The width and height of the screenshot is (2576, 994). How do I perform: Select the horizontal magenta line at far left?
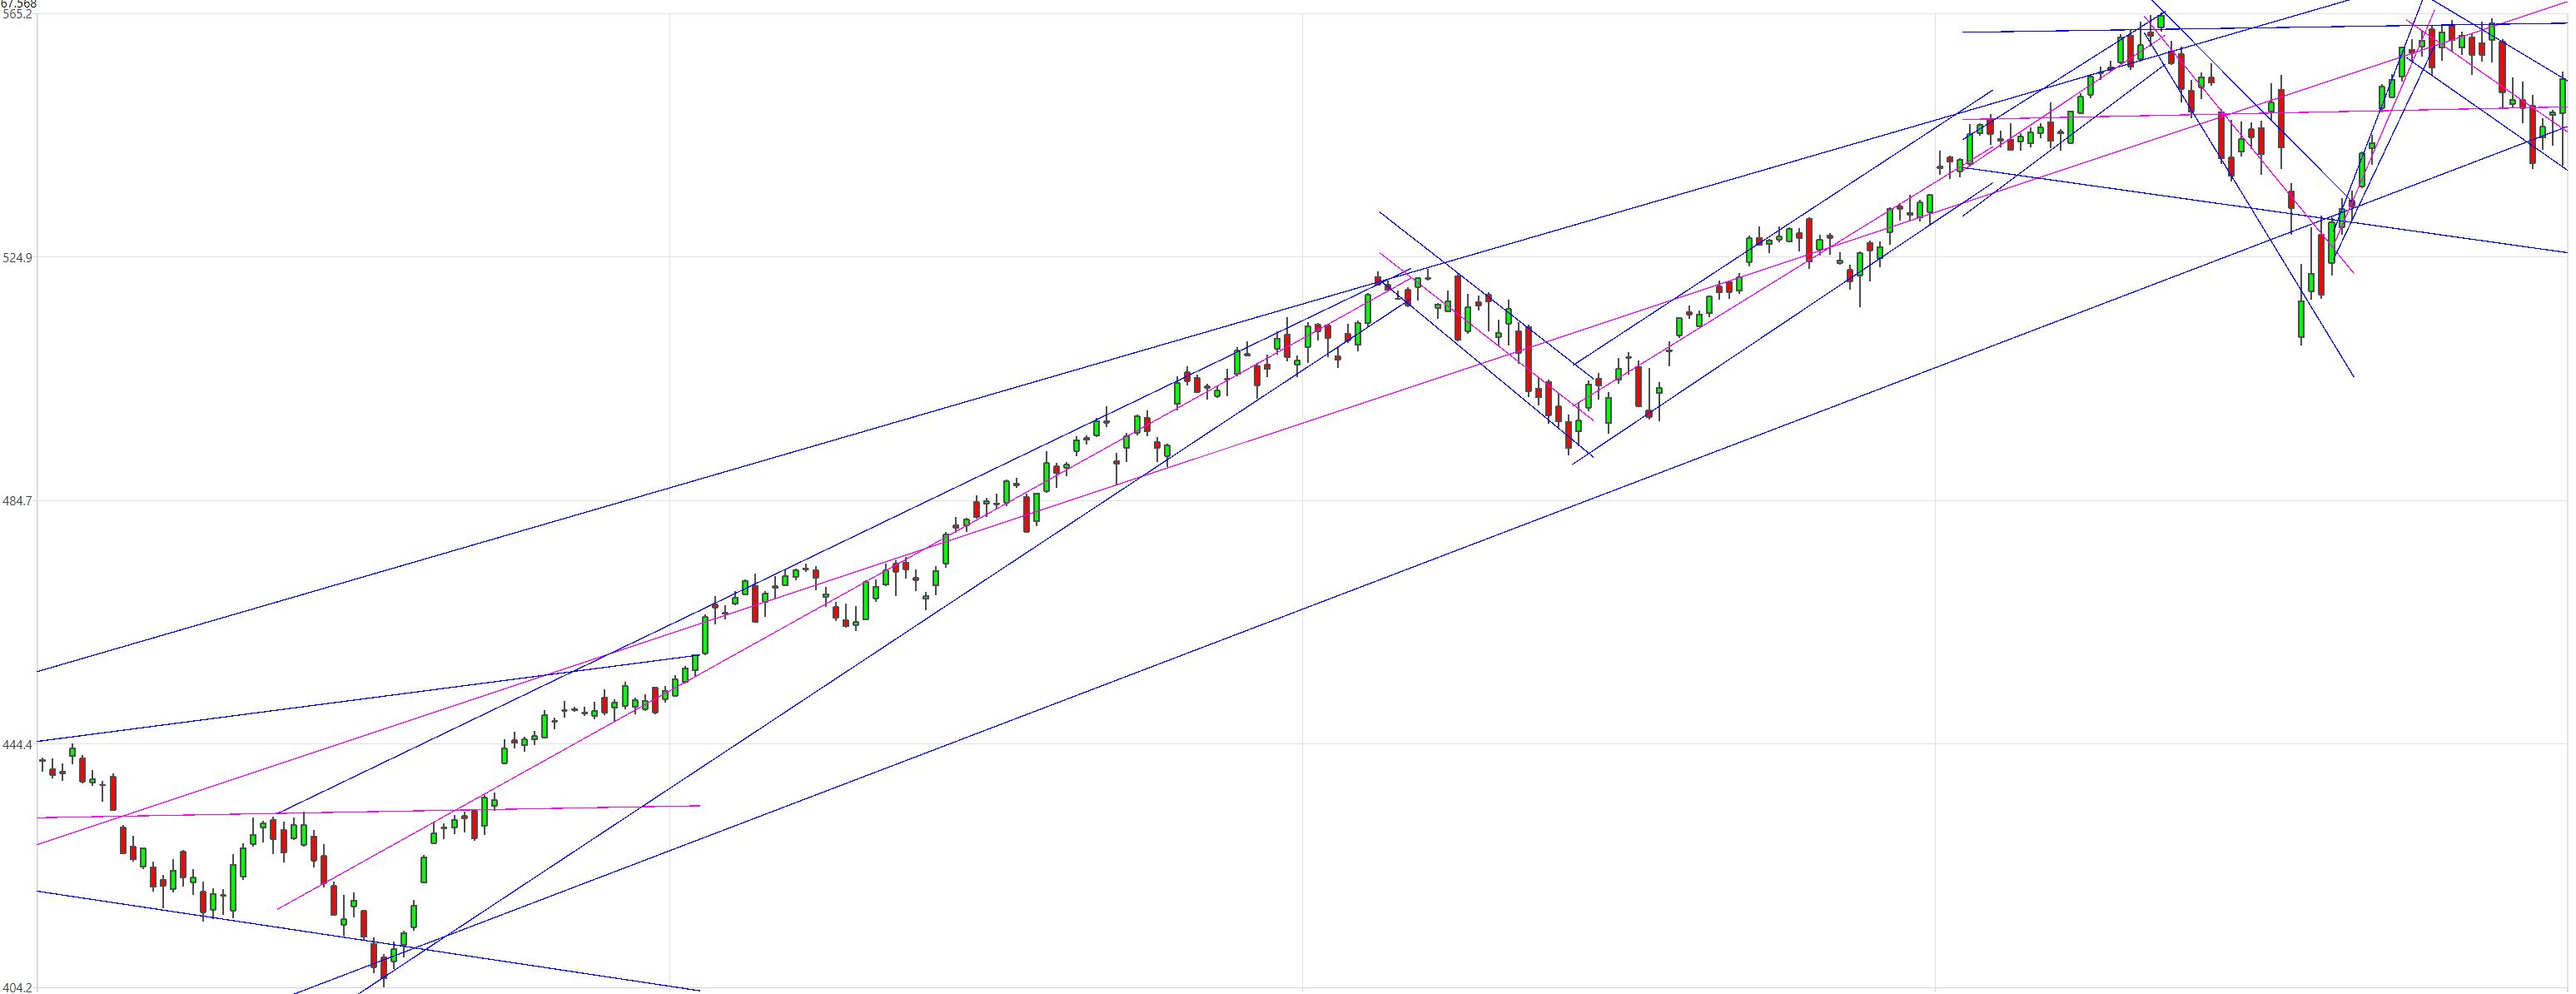click(x=368, y=812)
